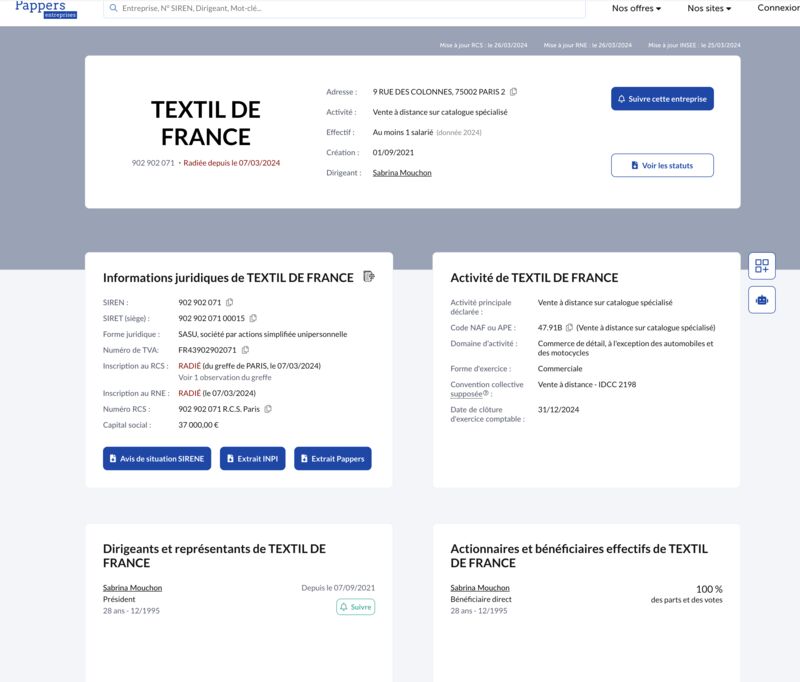Click the Pappers entreprises logo
The image size is (800, 682).
click(46, 9)
